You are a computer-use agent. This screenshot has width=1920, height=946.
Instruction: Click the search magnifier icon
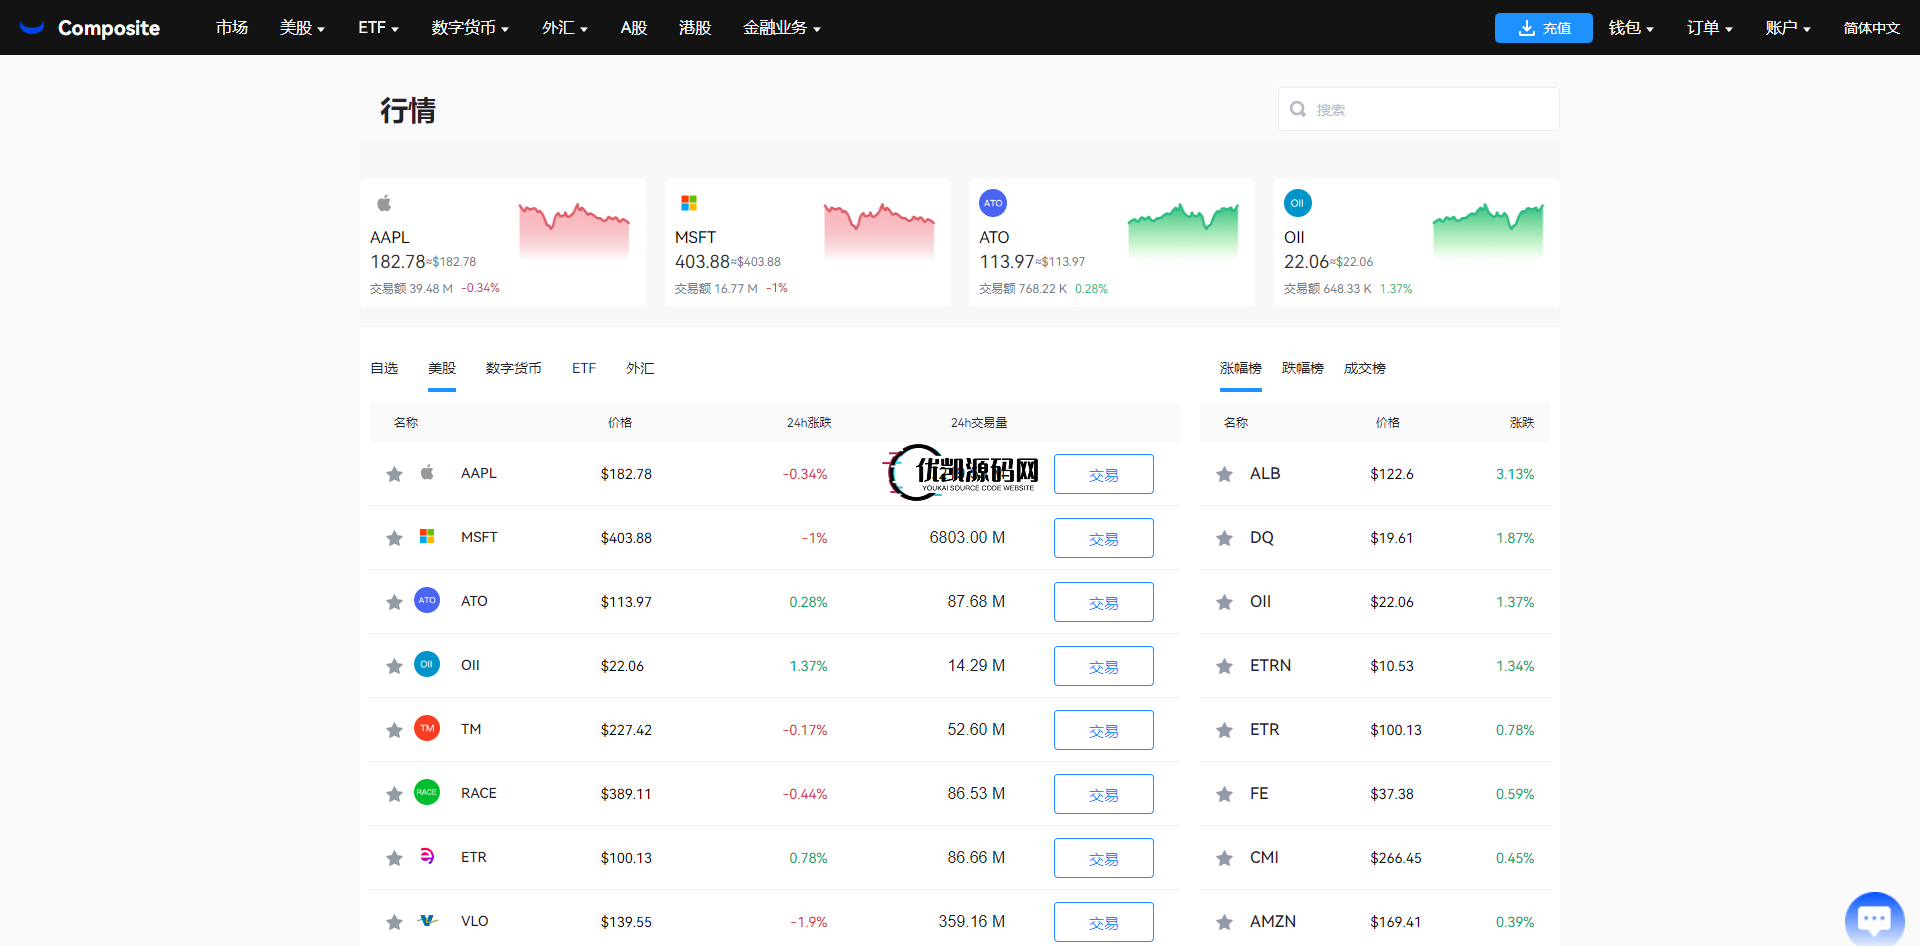[x=1298, y=109]
